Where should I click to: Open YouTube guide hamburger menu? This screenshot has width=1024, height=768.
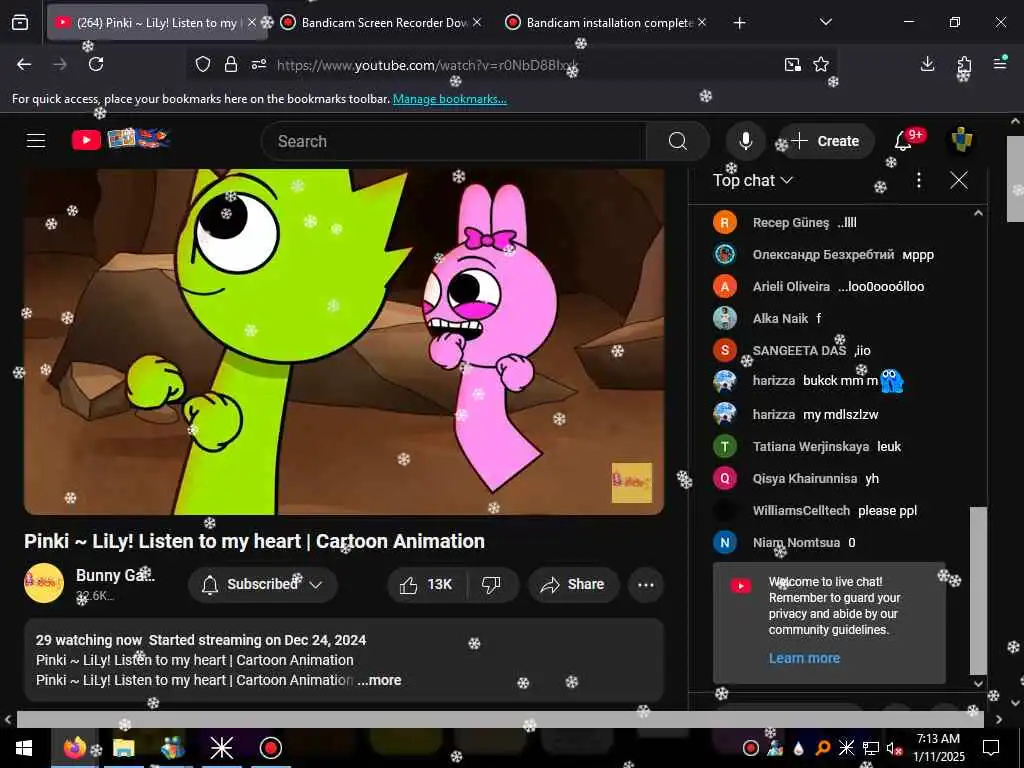coord(36,140)
